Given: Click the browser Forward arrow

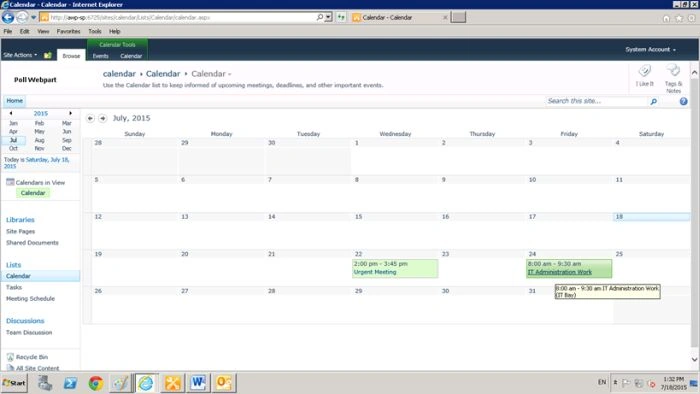Looking at the screenshot, I should [22, 17].
